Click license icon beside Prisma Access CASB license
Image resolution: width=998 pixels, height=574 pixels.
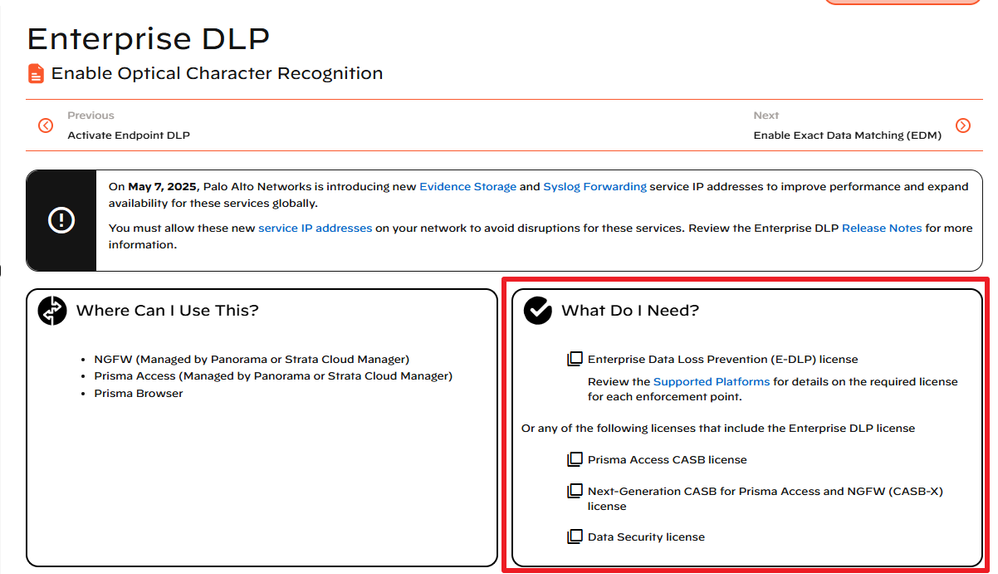point(575,459)
